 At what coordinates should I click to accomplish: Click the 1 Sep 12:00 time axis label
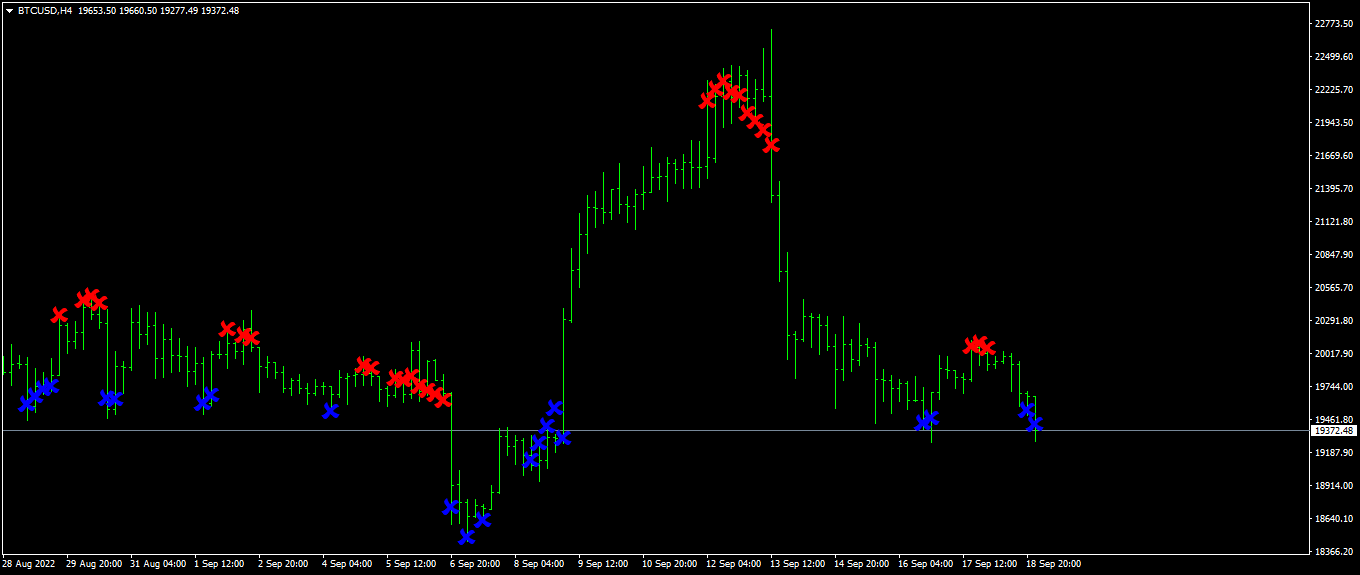tap(219, 563)
